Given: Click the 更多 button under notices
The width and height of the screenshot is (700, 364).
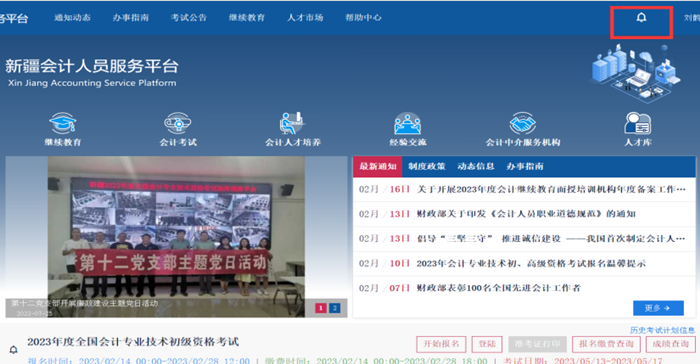Looking at the screenshot, I should click(658, 308).
